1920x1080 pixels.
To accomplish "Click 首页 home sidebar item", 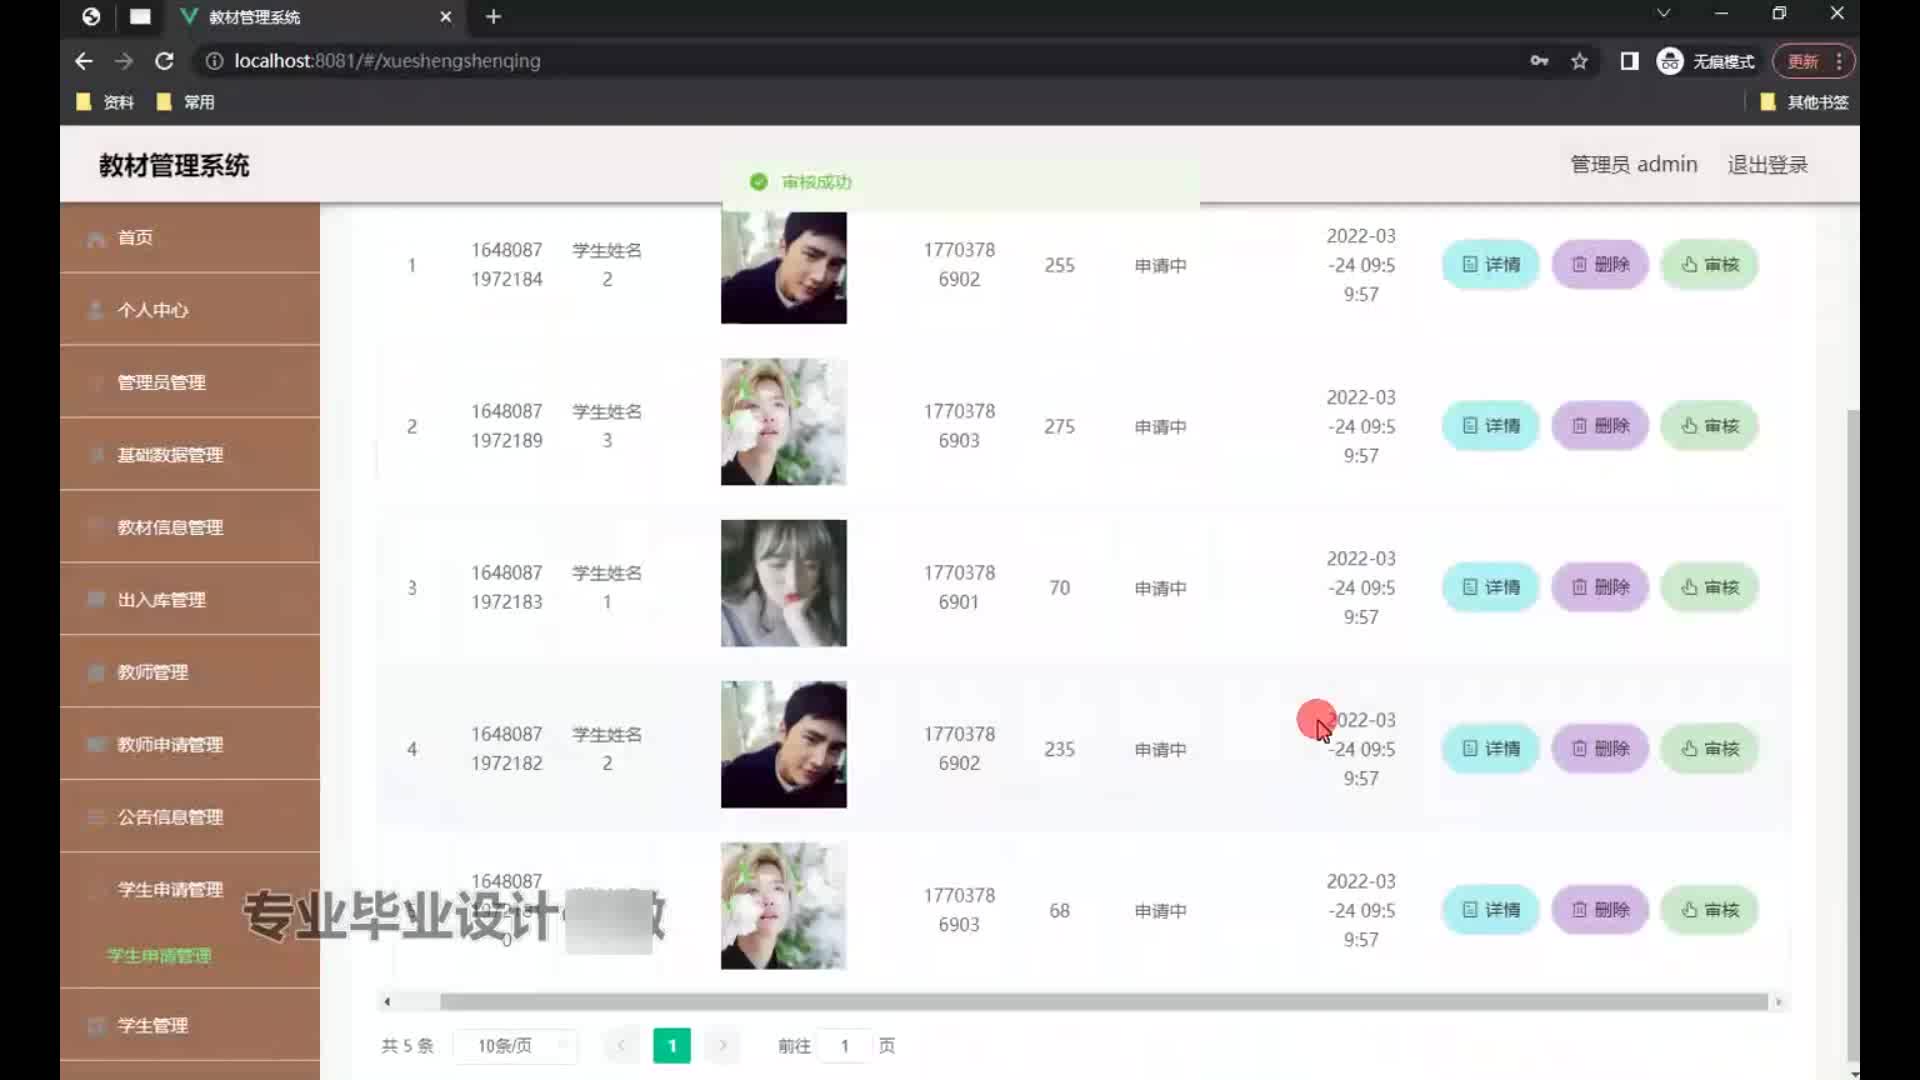I will coord(135,238).
